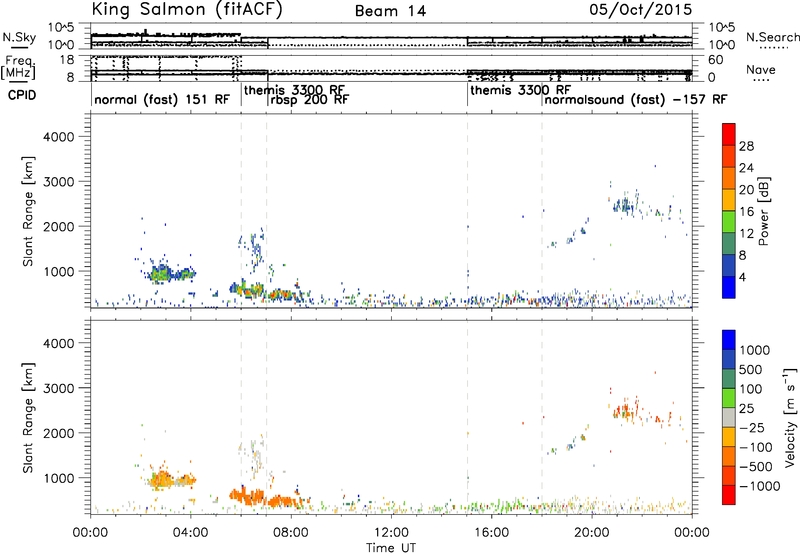Screen dimensions: 800x554
Task: Click the '60' tick on the Nave axis
Action: click(715, 60)
